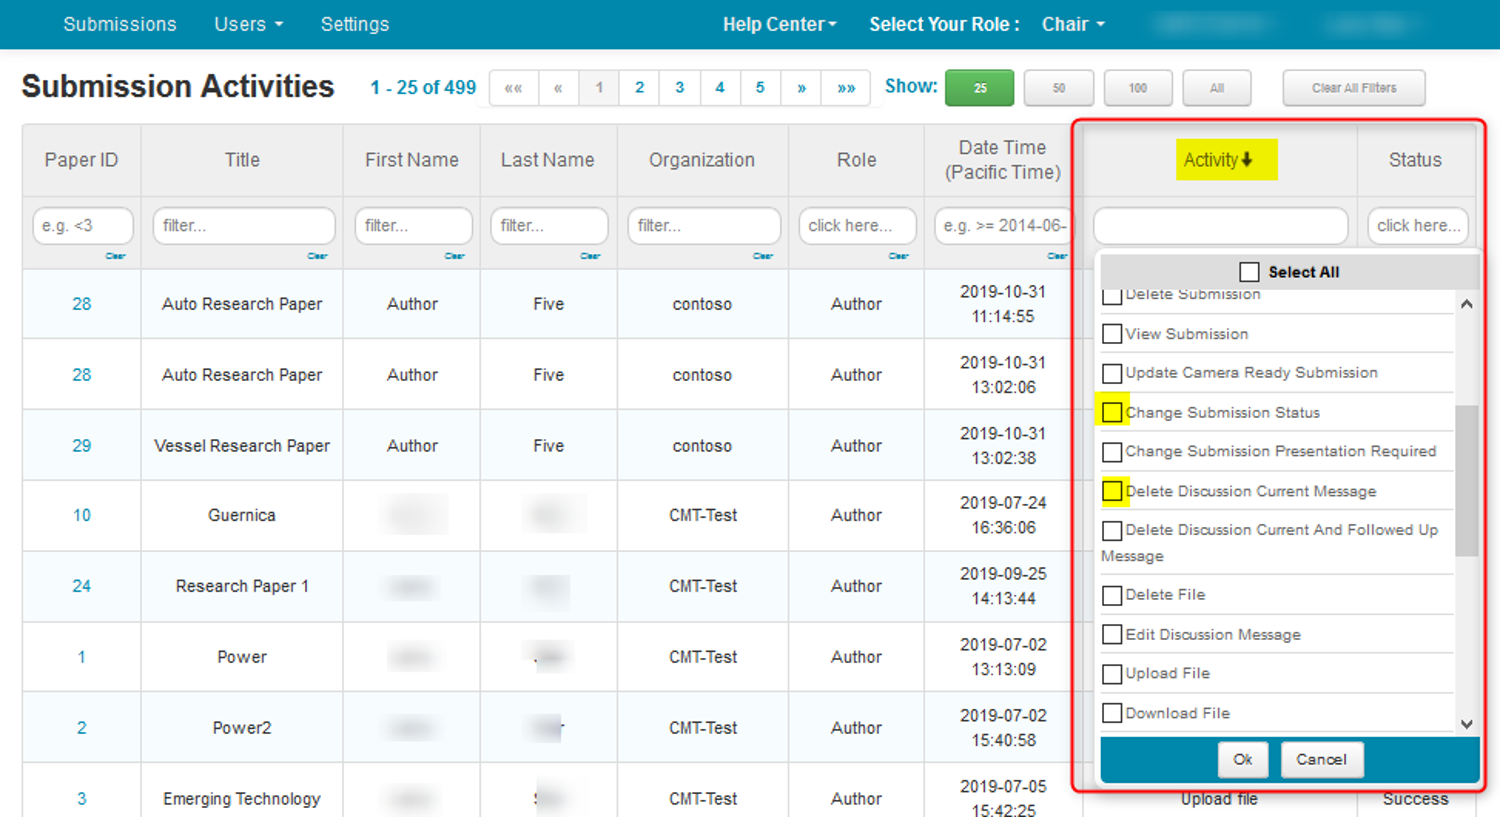Viewport: 1500px width, 817px height.
Task: Check Delete Discussion Current Message
Action: pos(1112,491)
